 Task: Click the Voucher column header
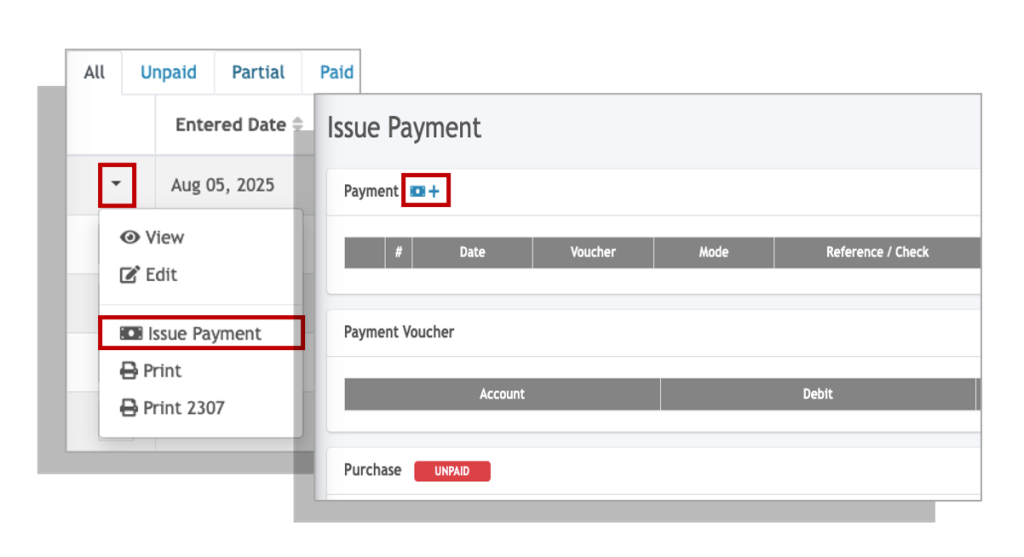pos(593,252)
